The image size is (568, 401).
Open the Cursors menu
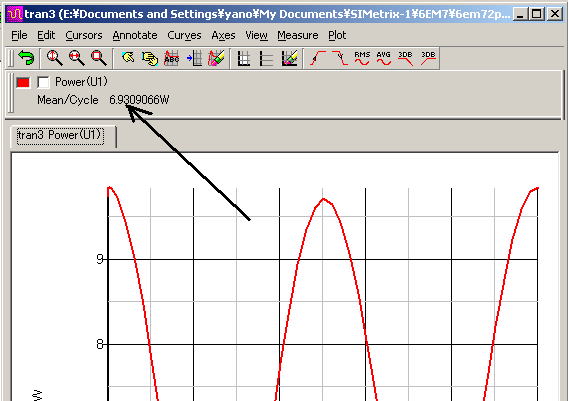click(84, 35)
